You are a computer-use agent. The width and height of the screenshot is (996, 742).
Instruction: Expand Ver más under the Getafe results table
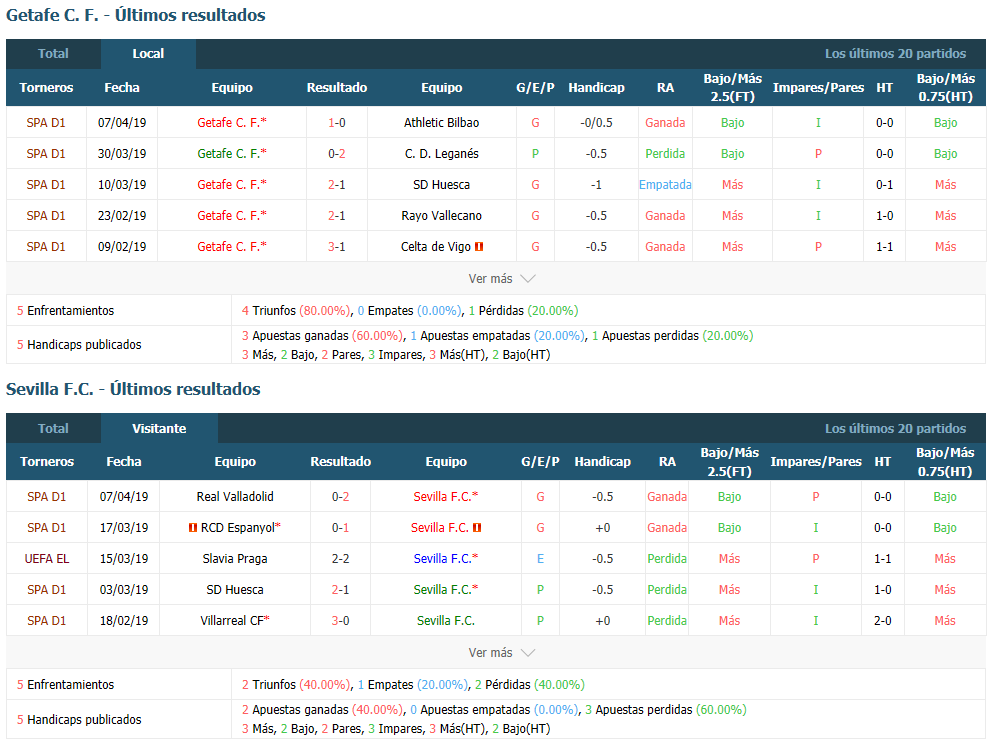coord(502,278)
